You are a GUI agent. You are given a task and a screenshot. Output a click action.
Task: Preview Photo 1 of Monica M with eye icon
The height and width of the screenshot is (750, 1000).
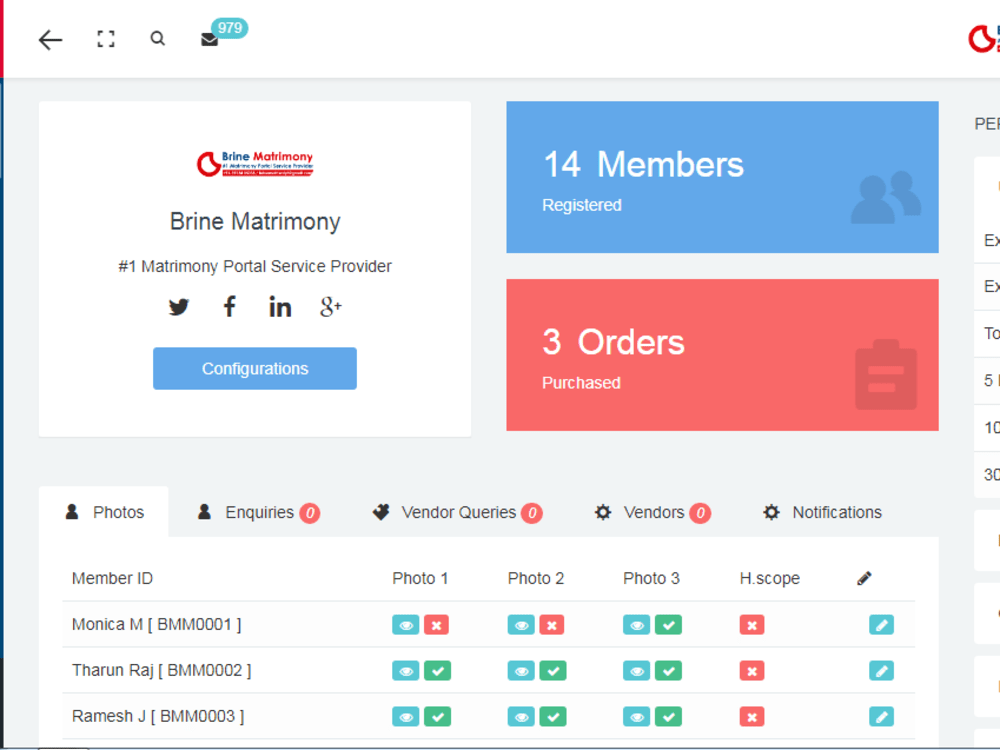(405, 624)
